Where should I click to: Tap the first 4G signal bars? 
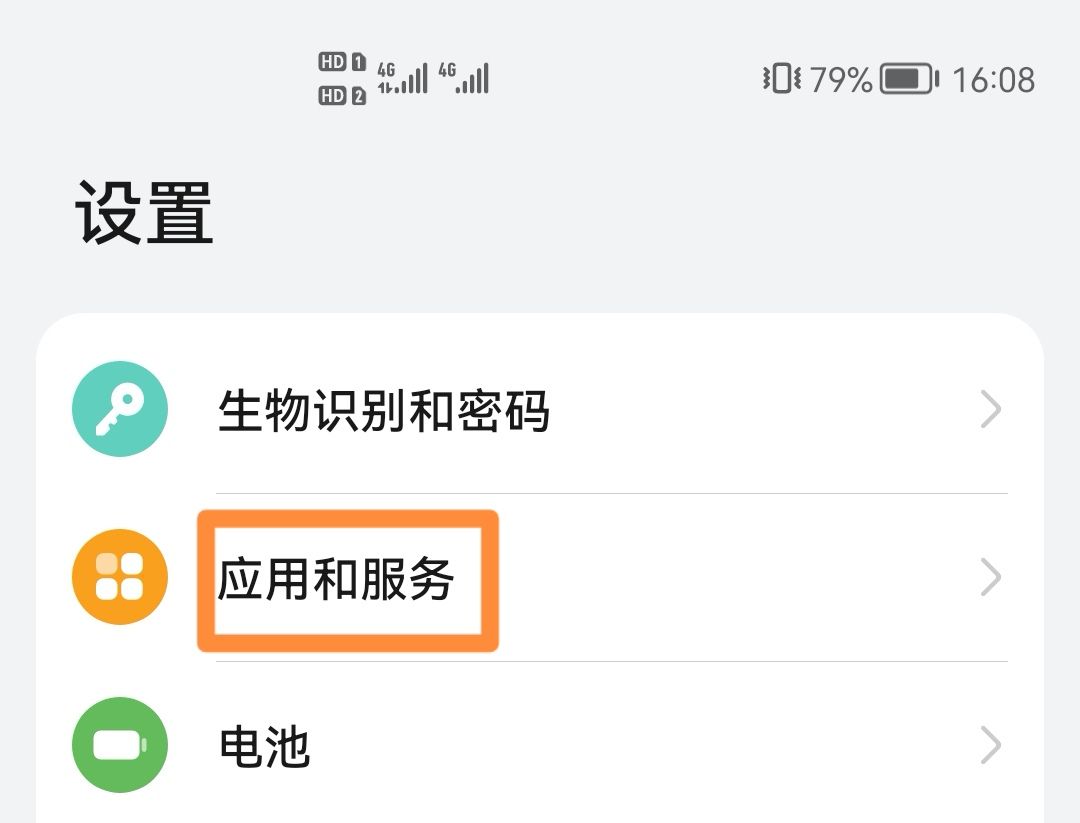tap(402, 78)
